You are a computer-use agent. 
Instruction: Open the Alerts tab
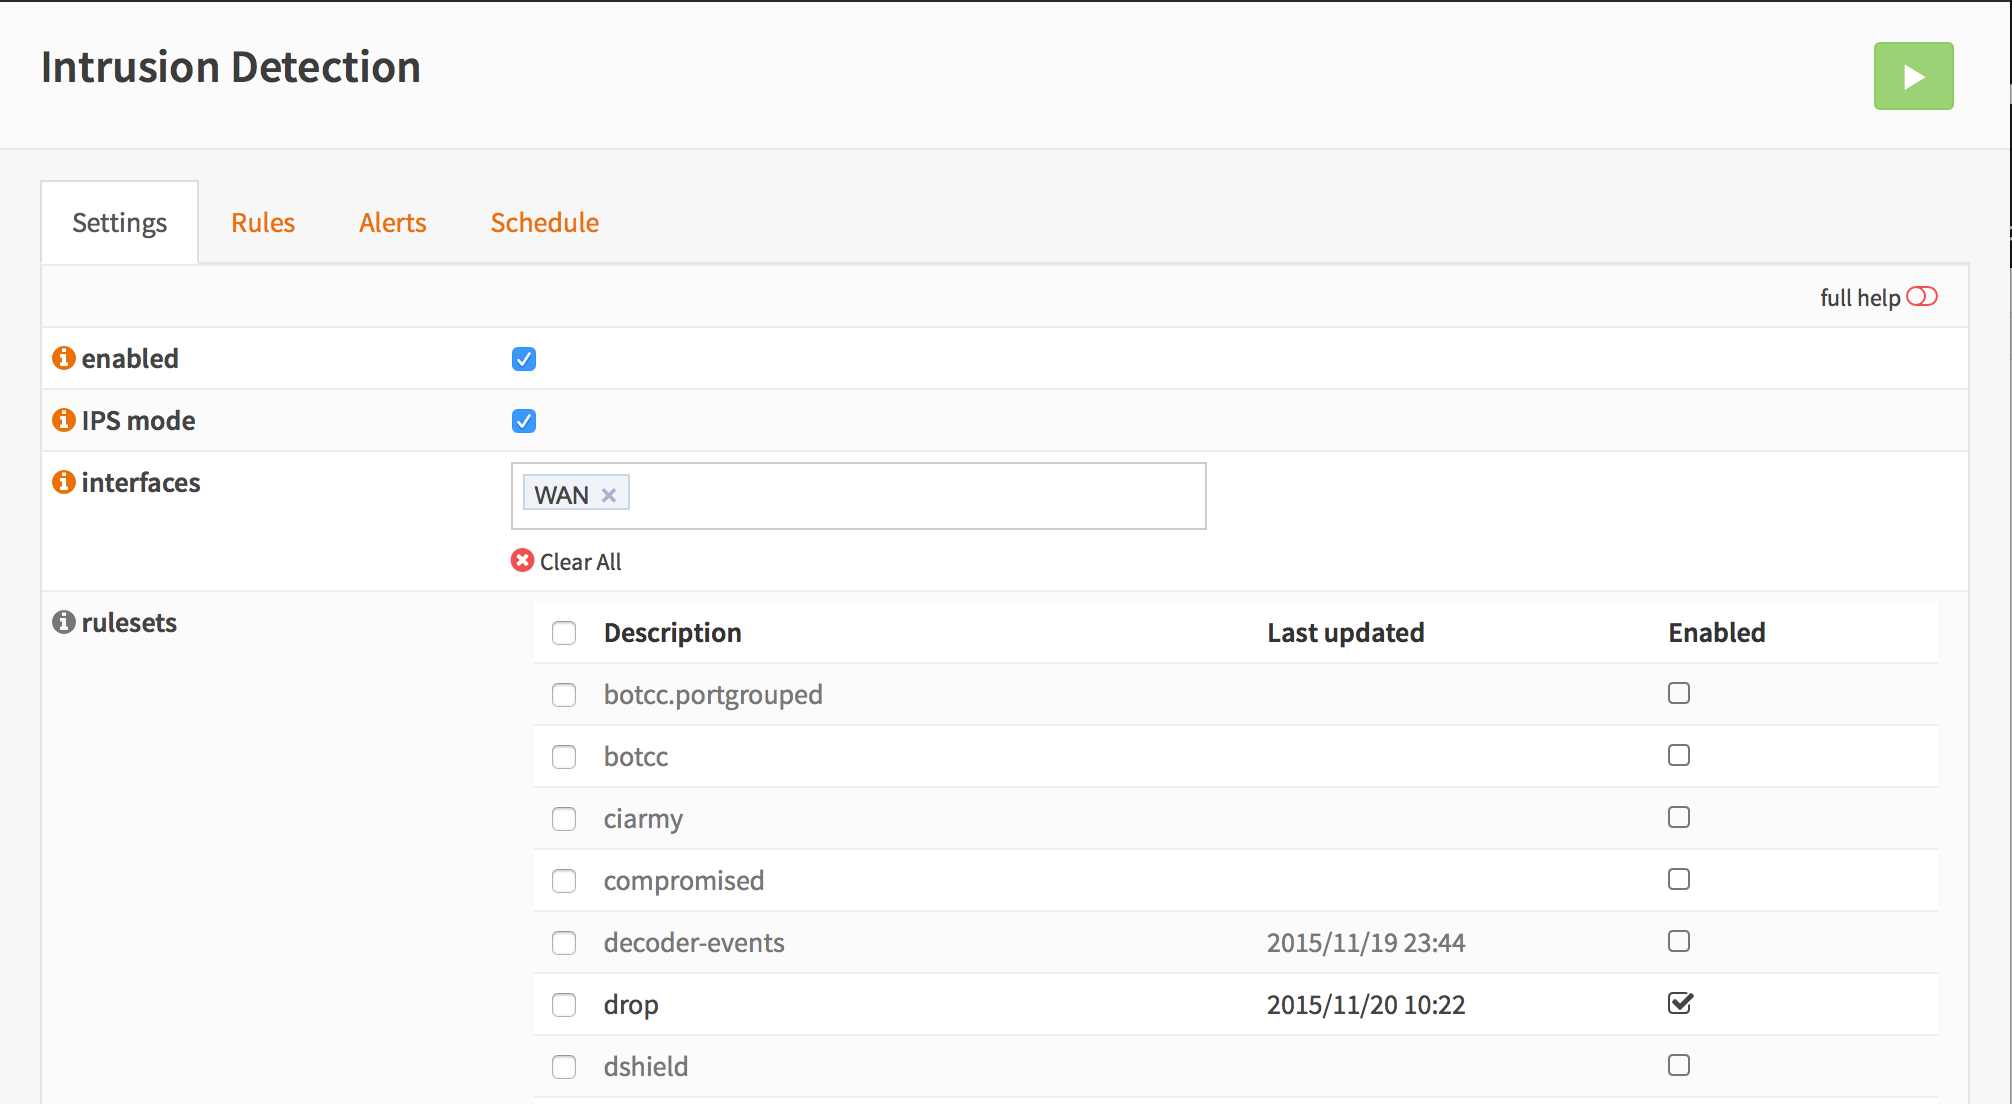[x=393, y=223]
